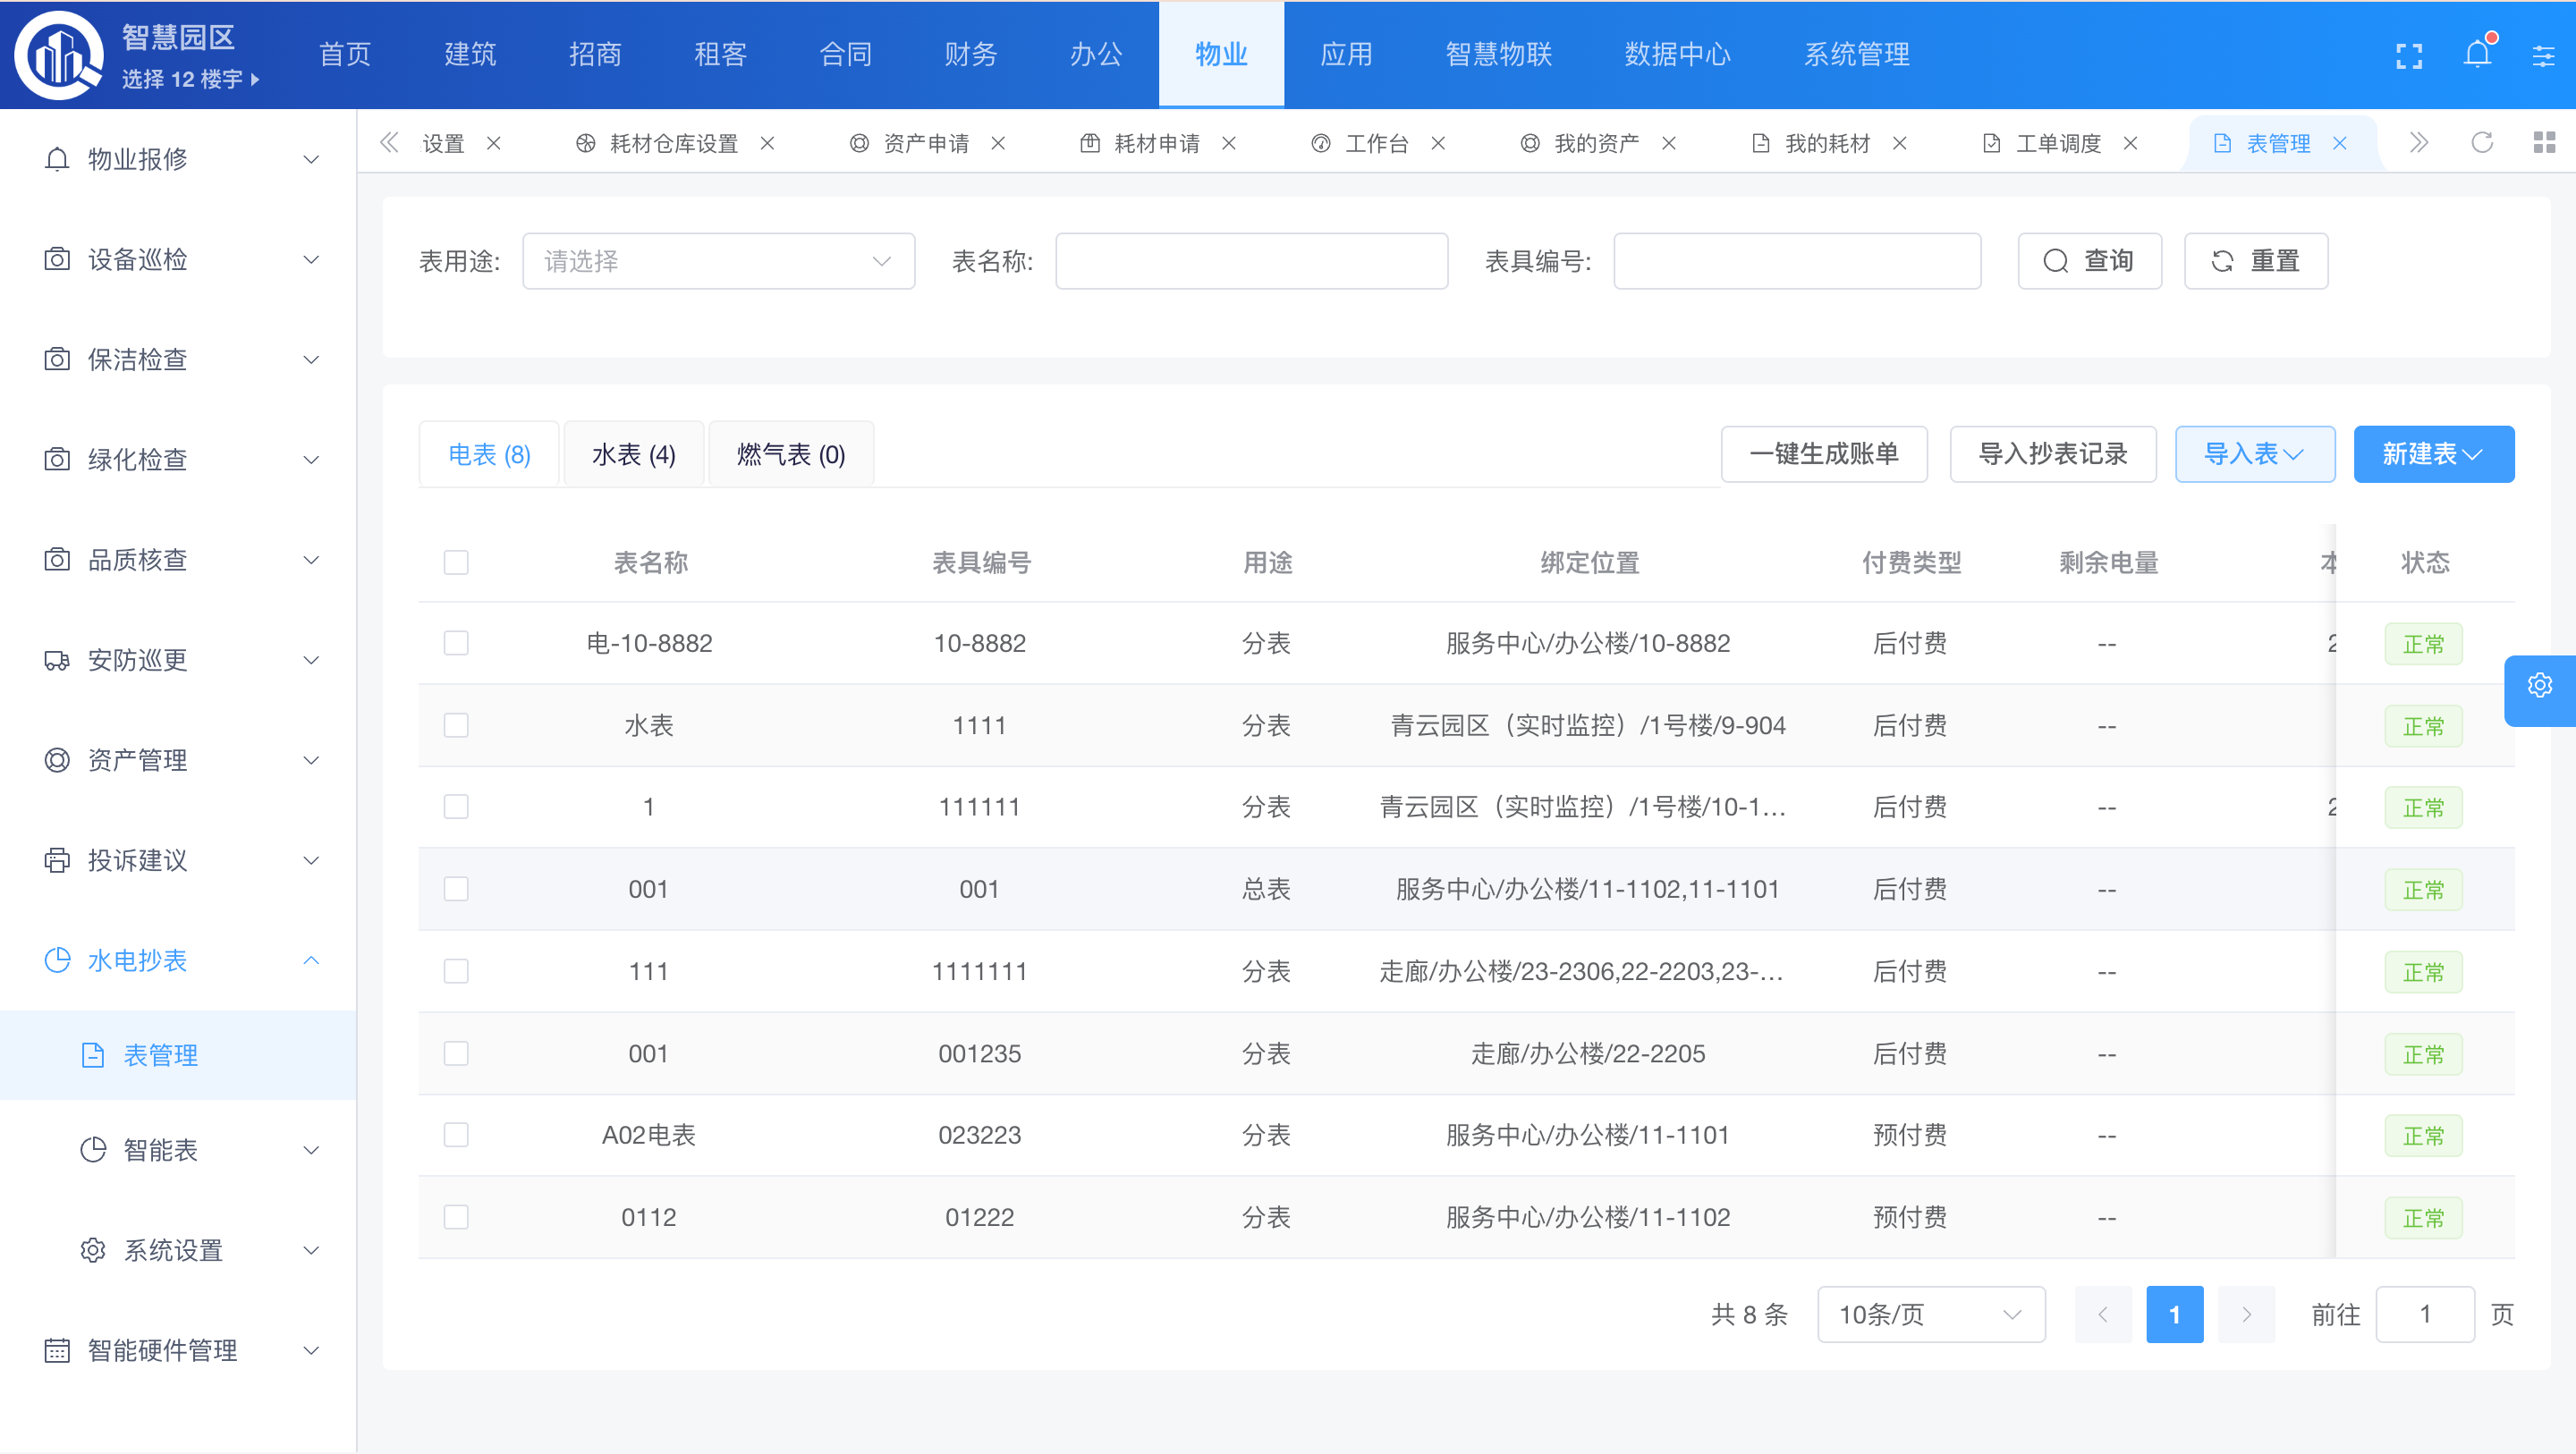This screenshot has height=1454, width=2576.
Task: Click the floating blue gear icon
Action: tap(2540, 686)
